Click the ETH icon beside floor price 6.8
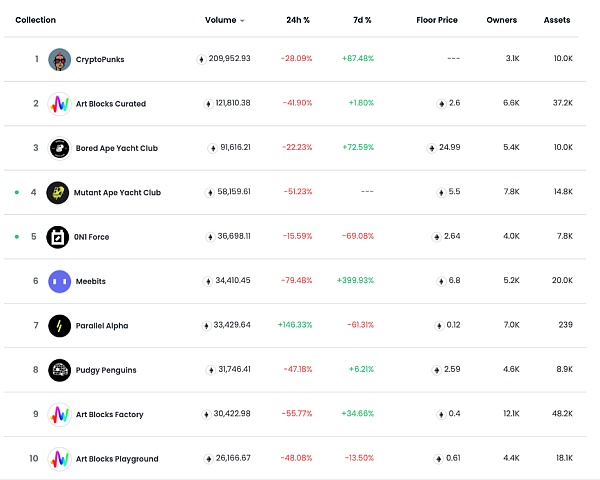 click(441, 281)
